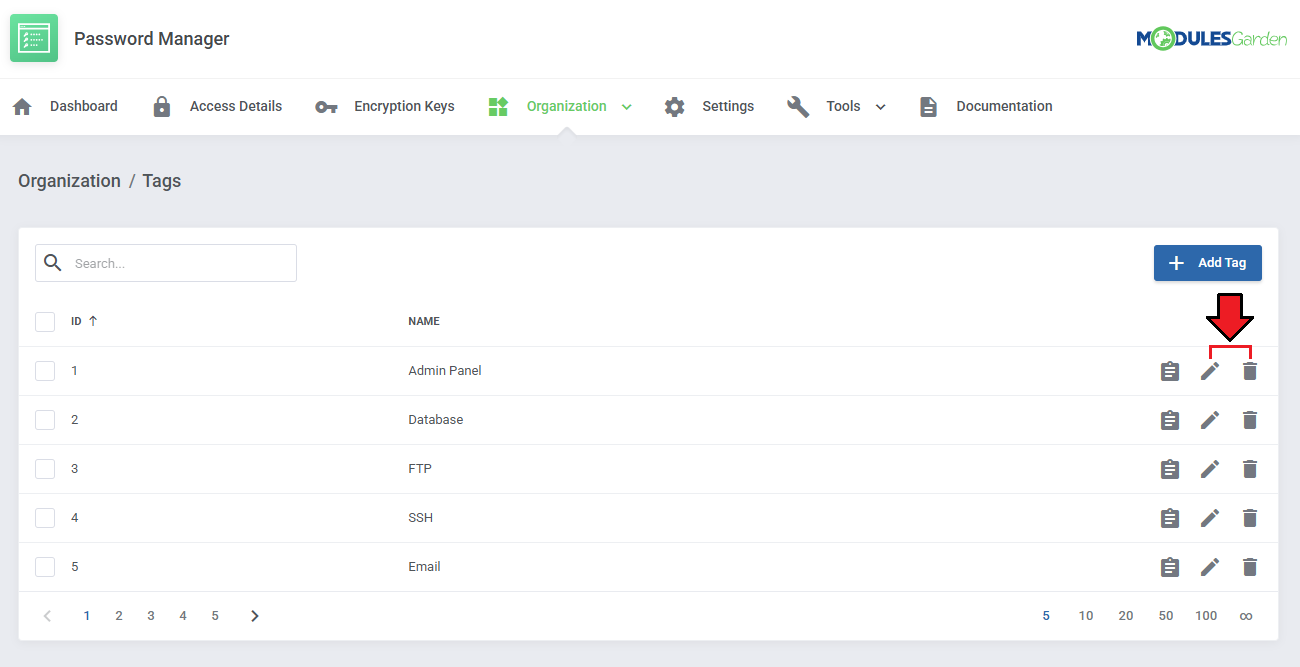
Task: Click the Encryption Keys key icon
Action: (x=326, y=107)
